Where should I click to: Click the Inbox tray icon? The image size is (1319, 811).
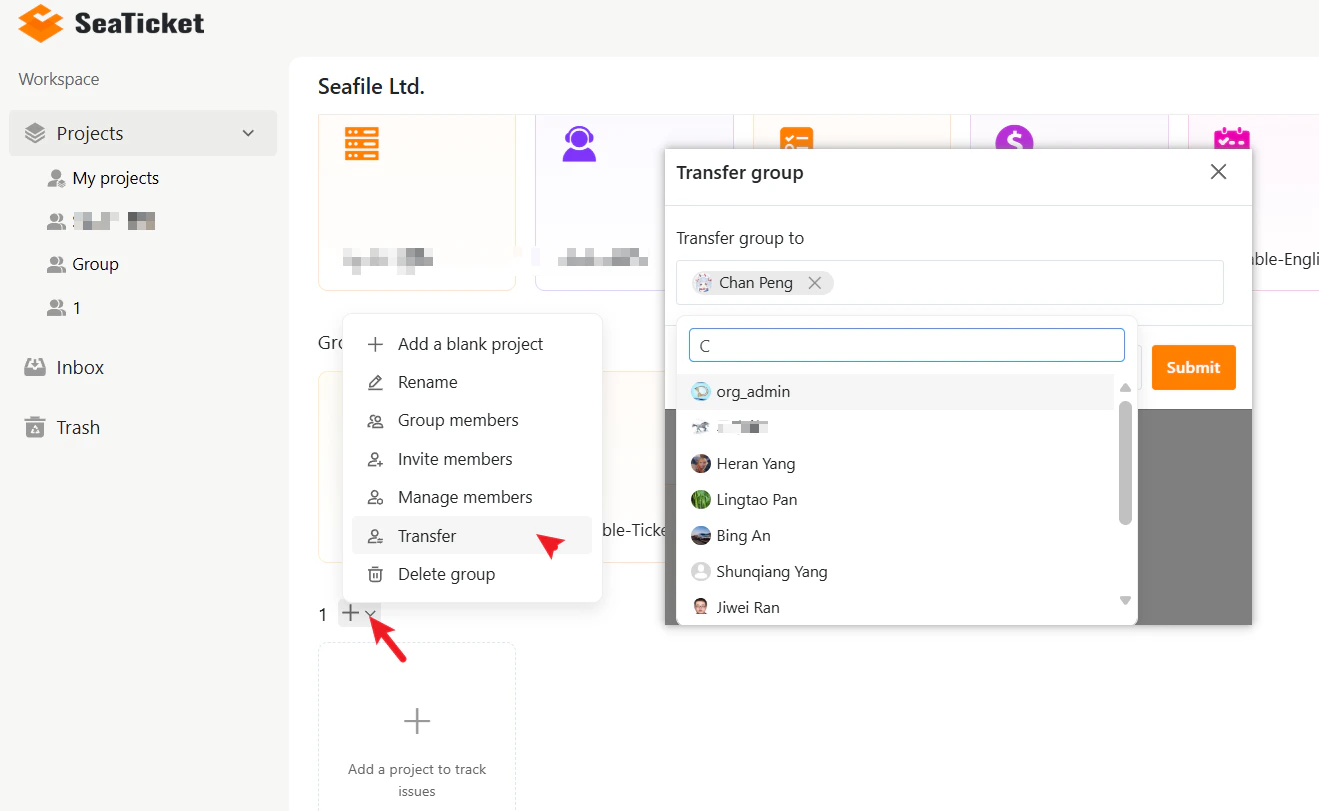tap(35, 367)
